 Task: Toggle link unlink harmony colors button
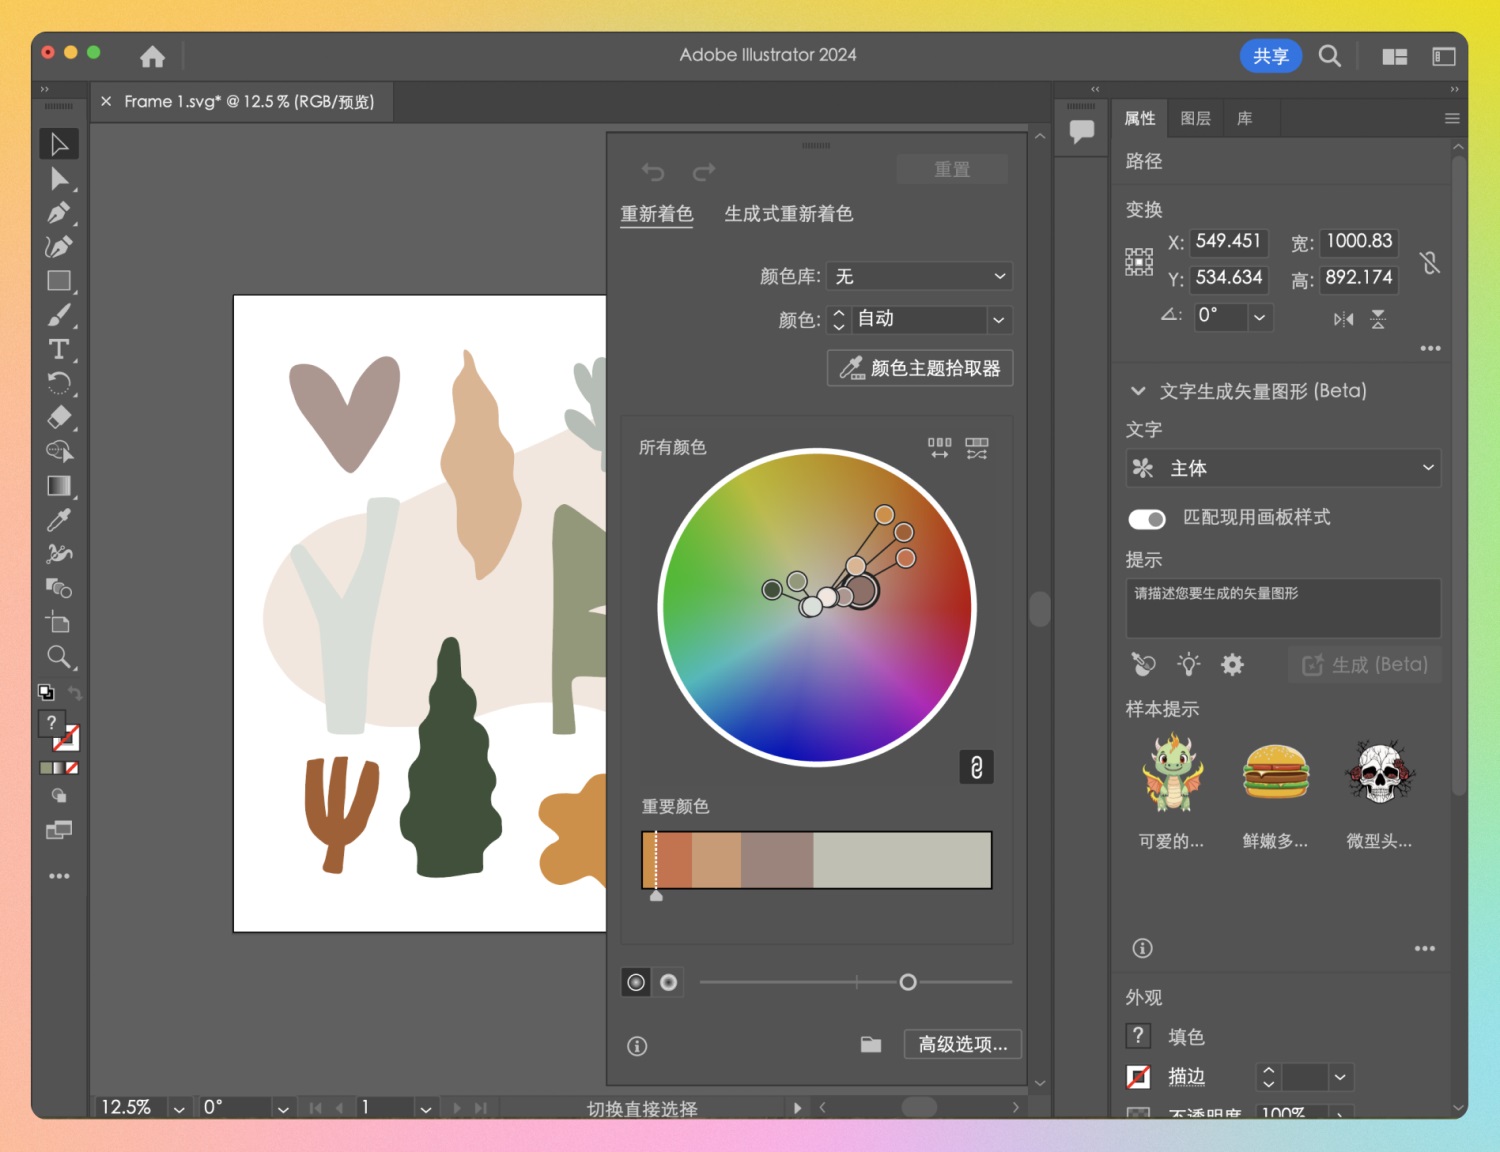[977, 767]
